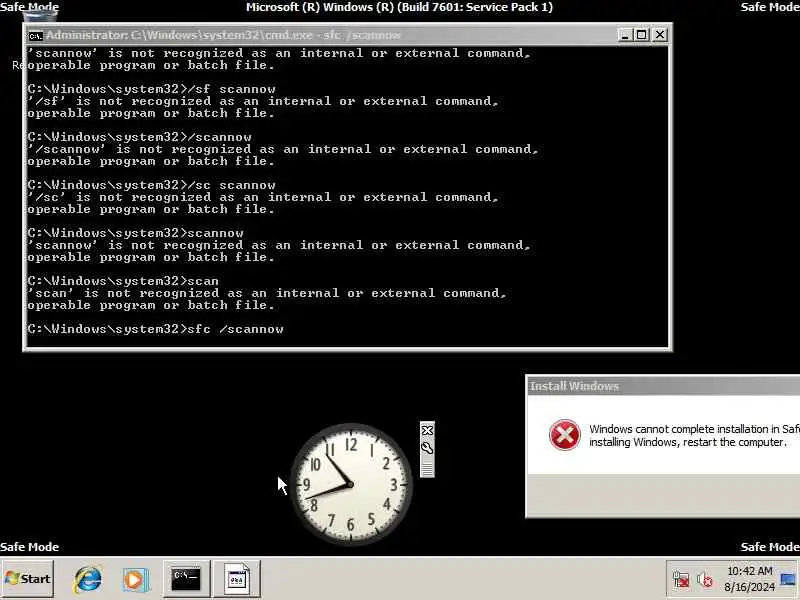The height and width of the screenshot is (600, 800).
Task: Click the 'C:\Windows\system32>scan' line
Action: (x=122, y=281)
